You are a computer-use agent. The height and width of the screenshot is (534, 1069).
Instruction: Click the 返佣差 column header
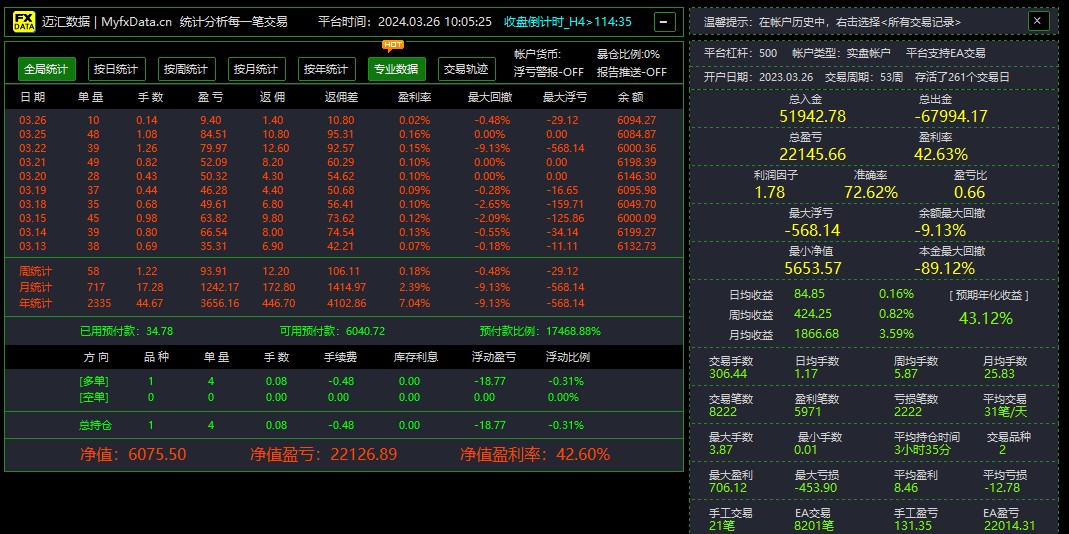click(x=342, y=98)
